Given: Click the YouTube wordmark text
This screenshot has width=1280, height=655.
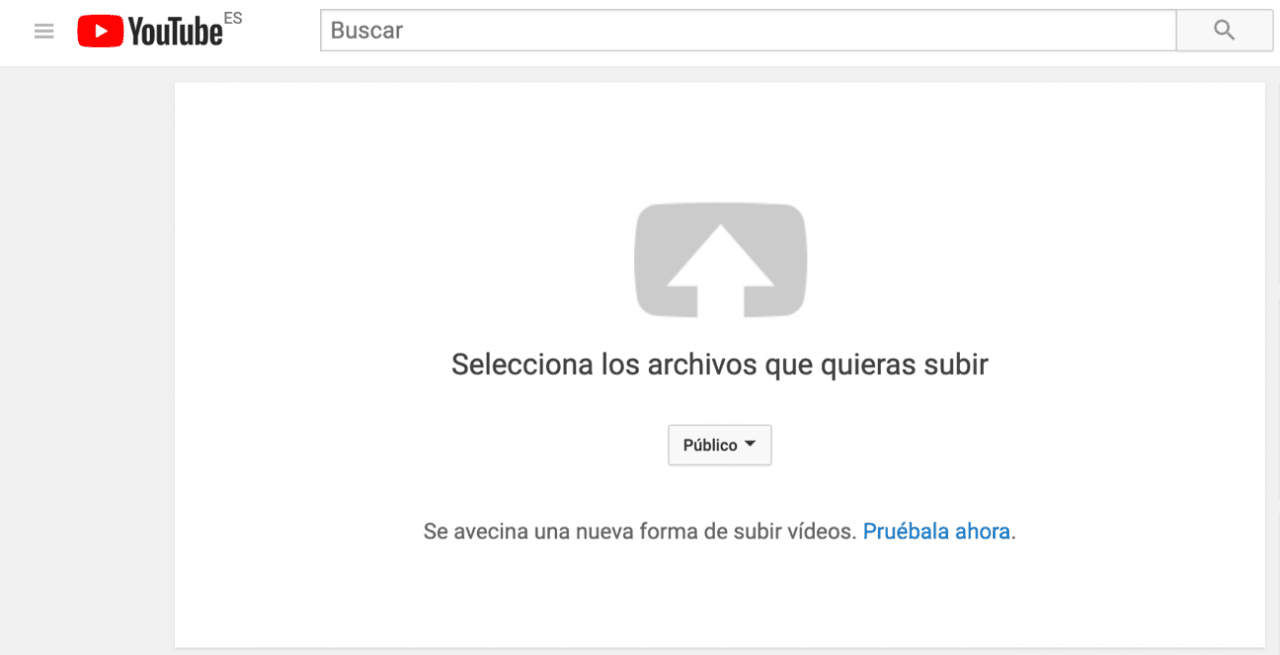Looking at the screenshot, I should [x=175, y=31].
